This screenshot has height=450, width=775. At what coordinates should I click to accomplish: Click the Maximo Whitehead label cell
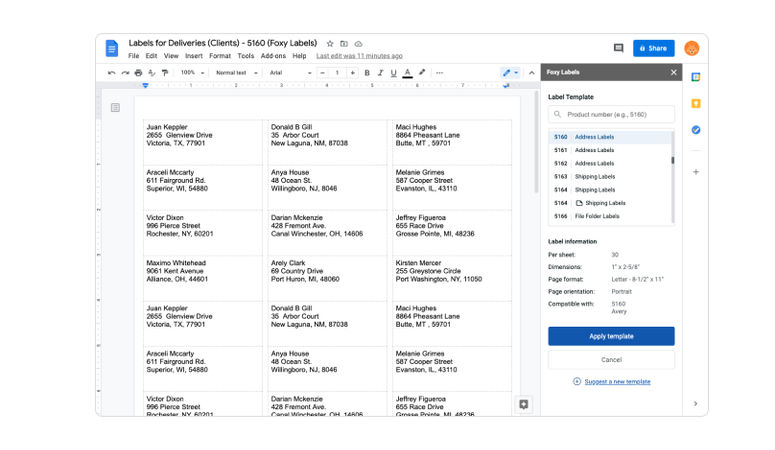203,278
